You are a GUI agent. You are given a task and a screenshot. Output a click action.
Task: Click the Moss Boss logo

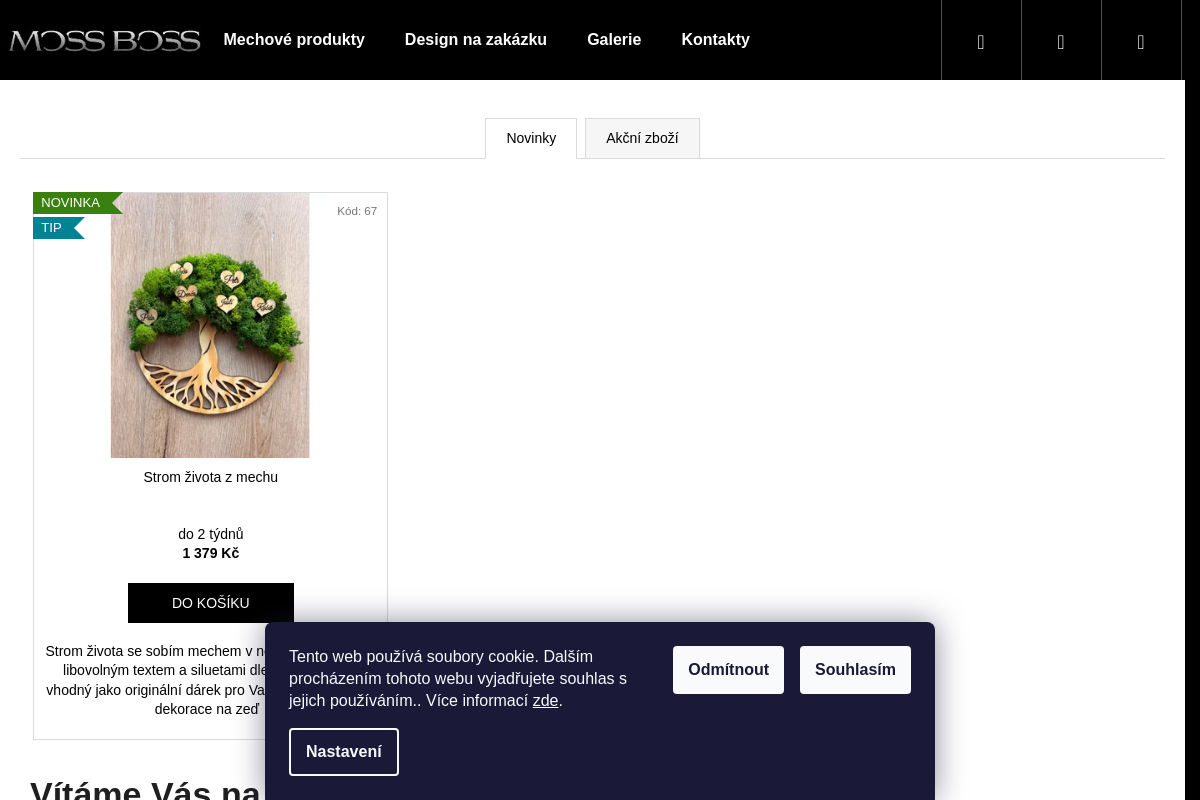click(105, 40)
